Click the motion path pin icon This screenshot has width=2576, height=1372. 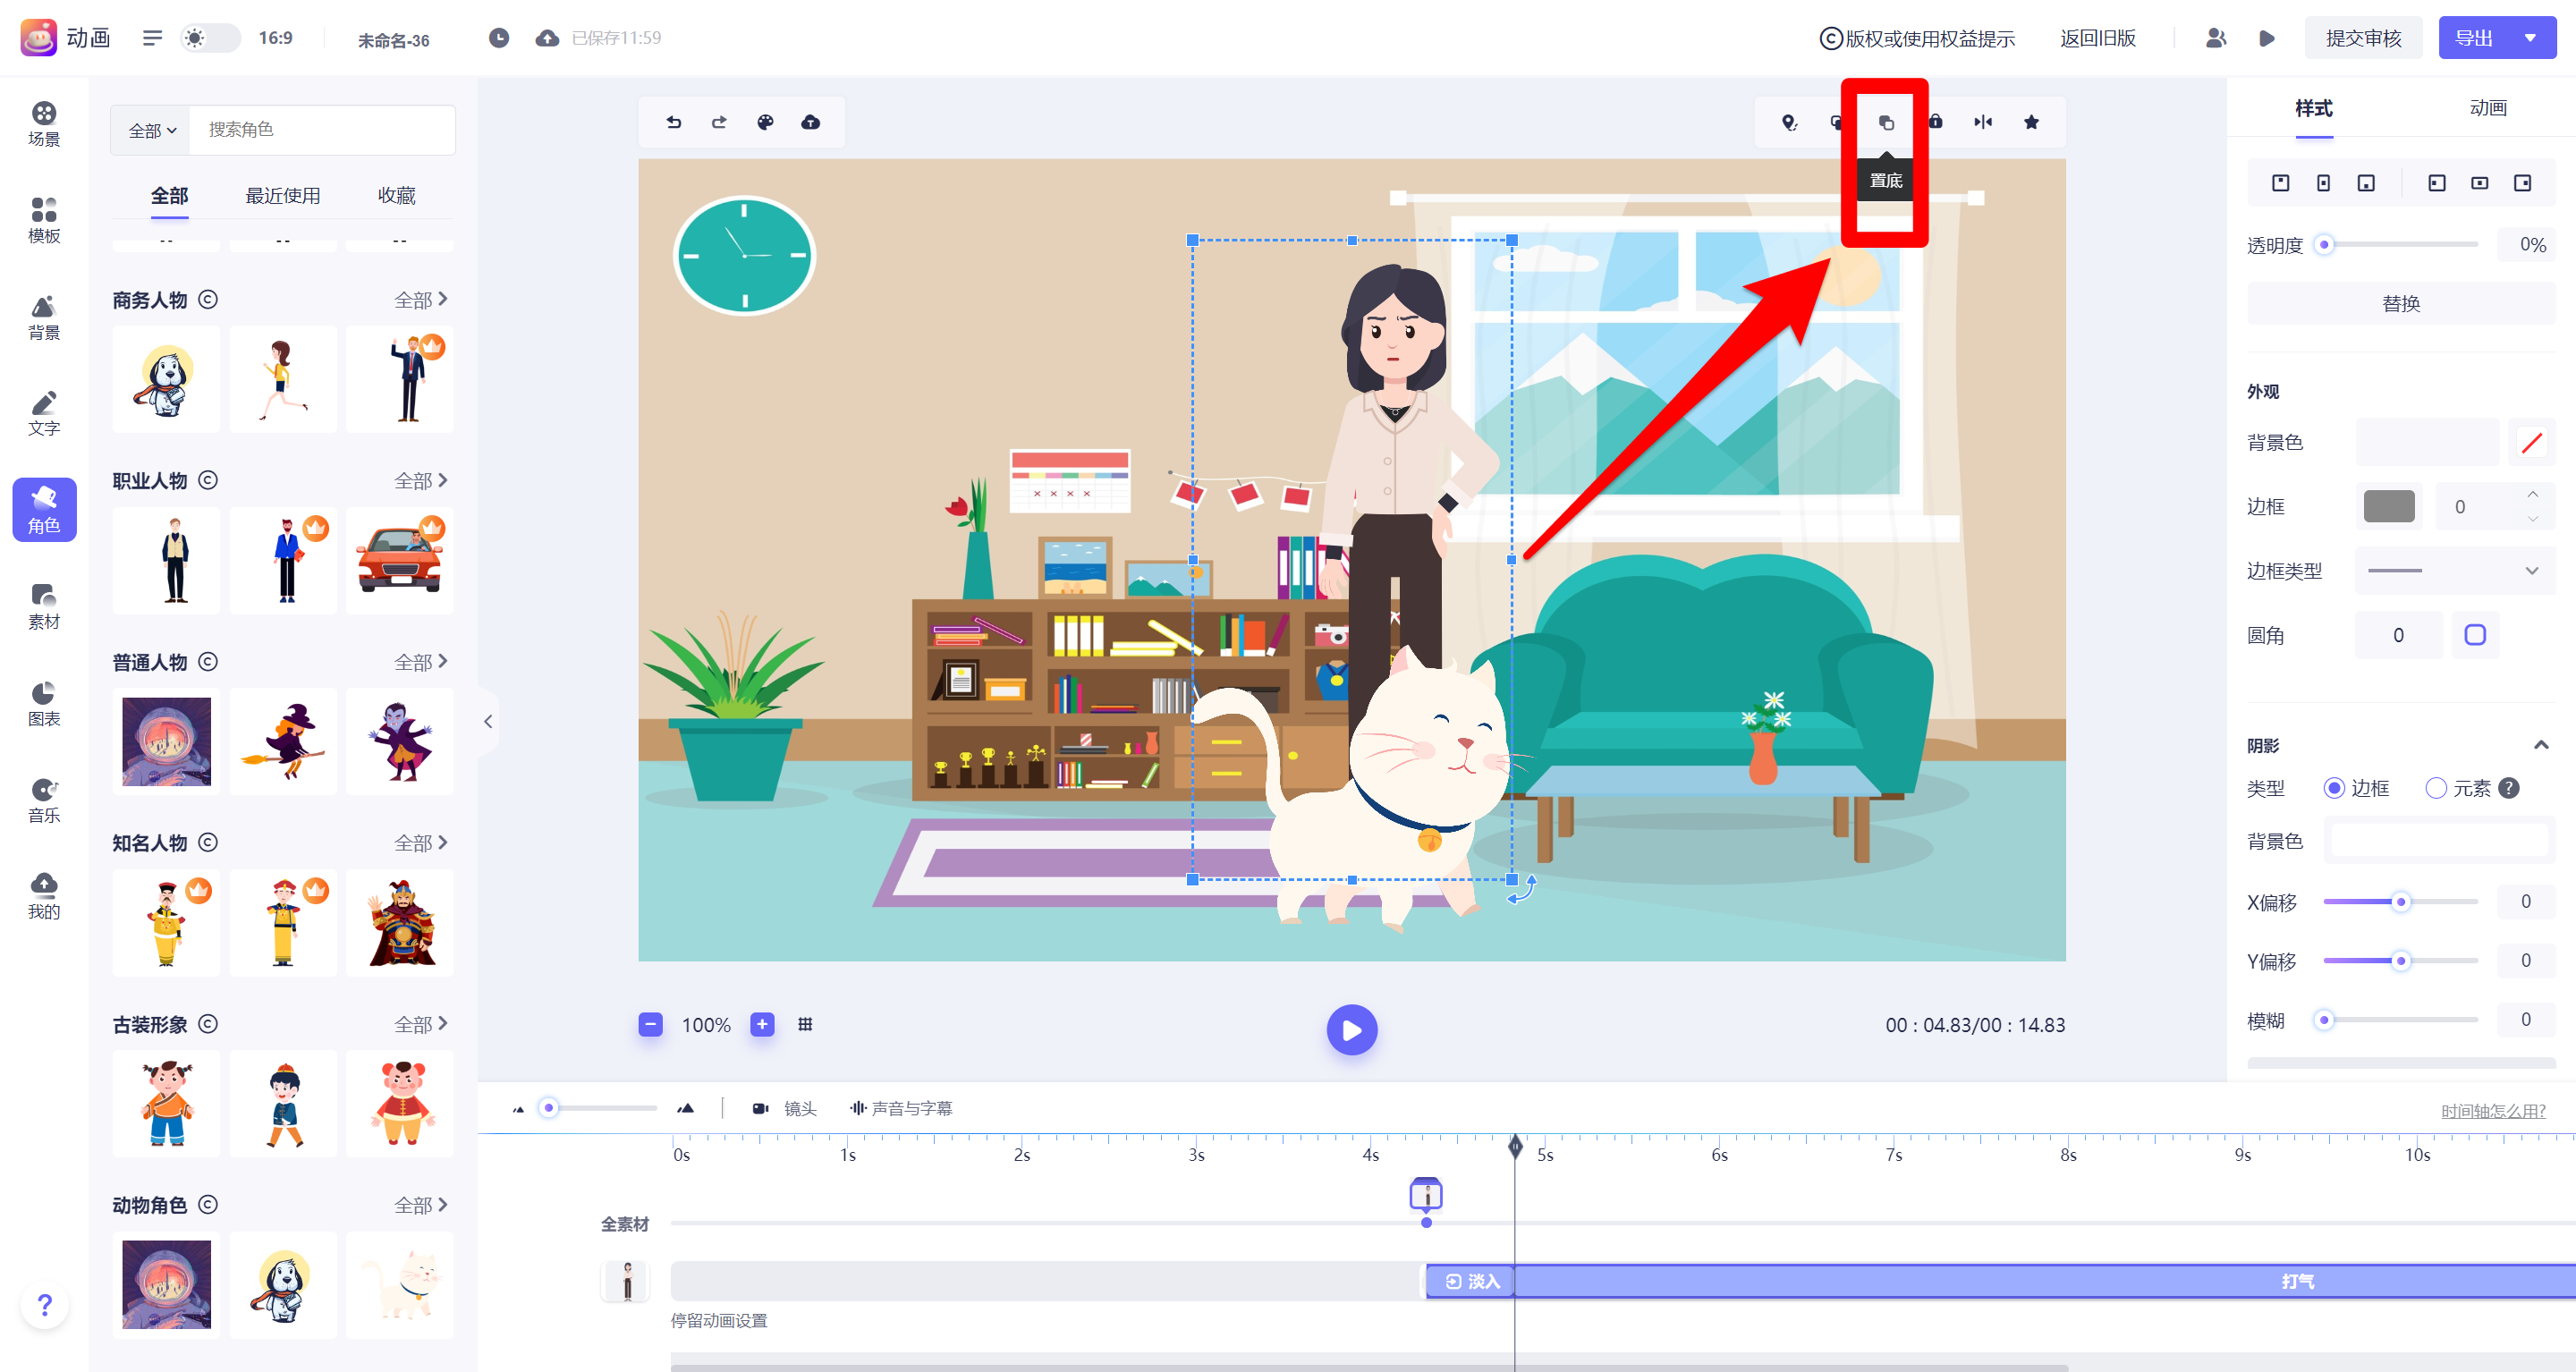click(x=1790, y=122)
